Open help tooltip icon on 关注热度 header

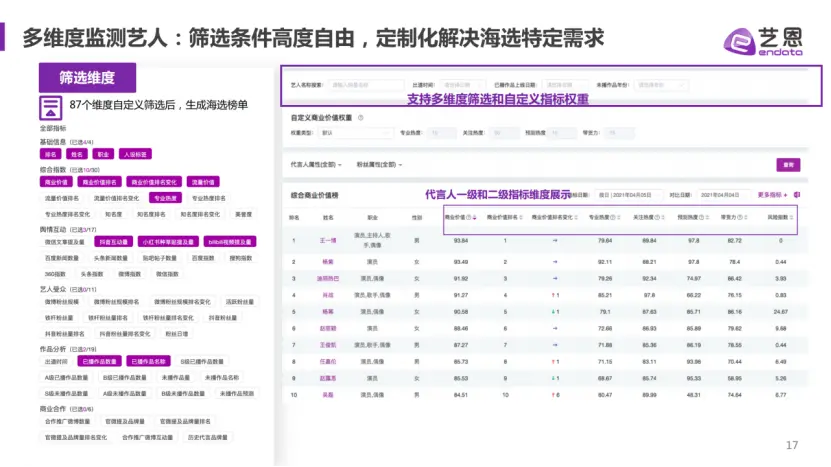(x=657, y=217)
